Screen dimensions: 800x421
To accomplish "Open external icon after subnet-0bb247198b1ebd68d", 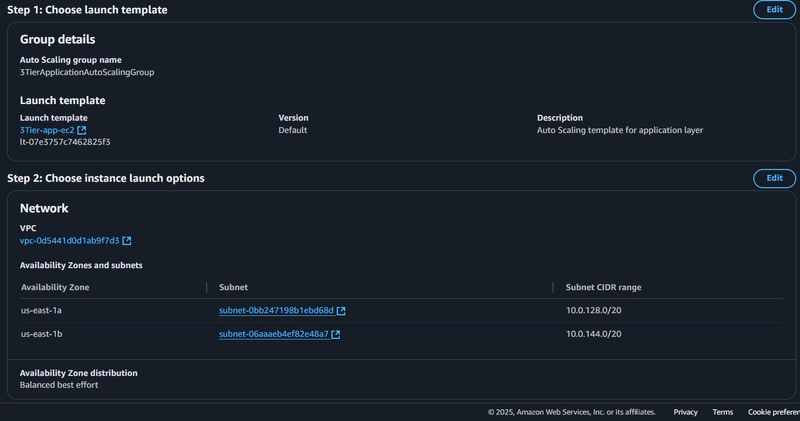I will pos(341,310).
